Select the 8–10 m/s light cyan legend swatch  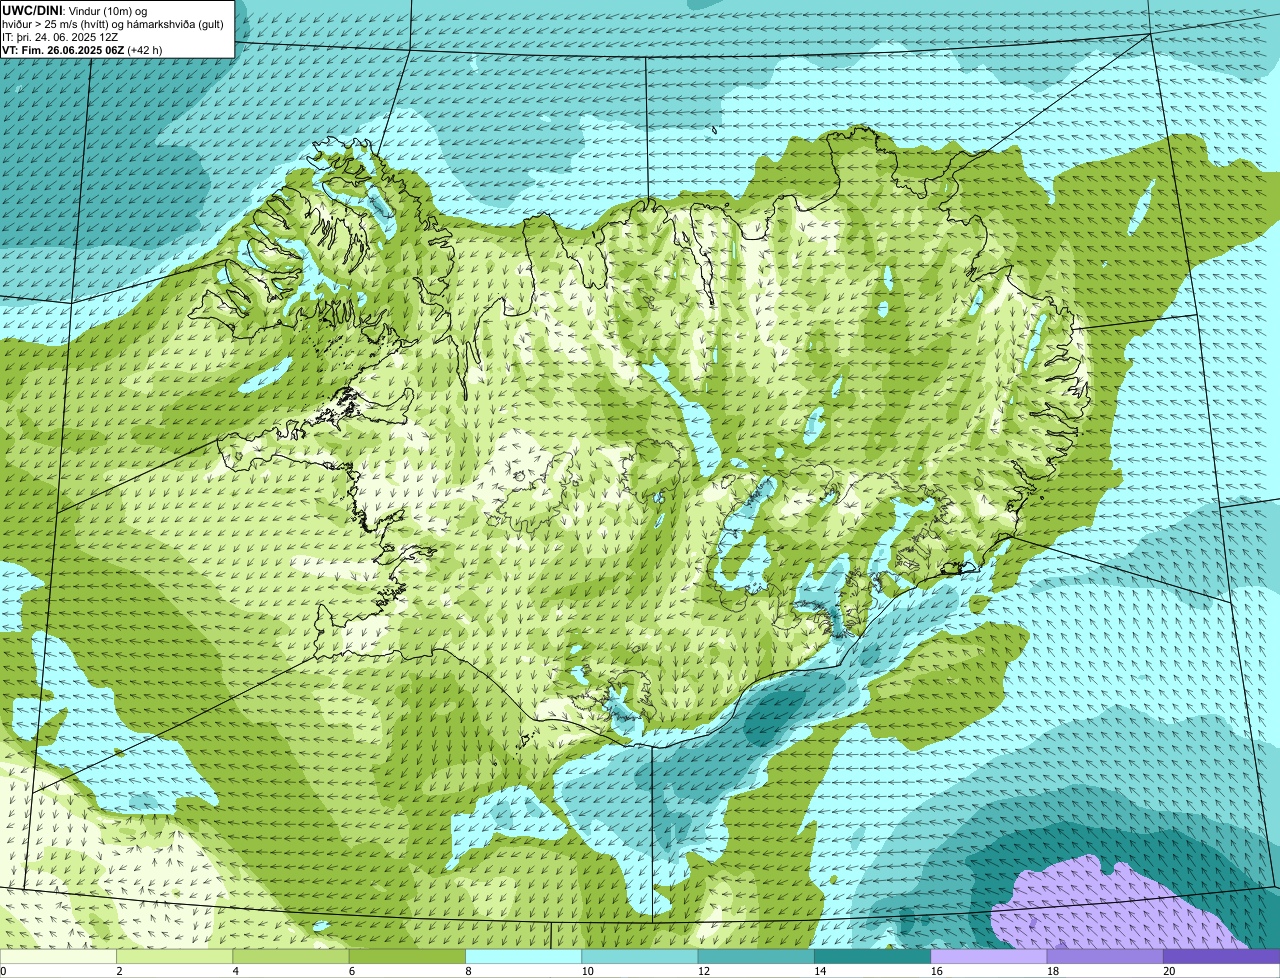point(524,957)
